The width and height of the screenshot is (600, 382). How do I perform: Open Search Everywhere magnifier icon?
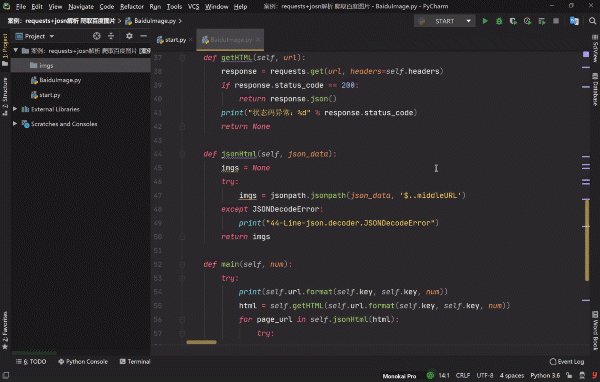coord(592,21)
